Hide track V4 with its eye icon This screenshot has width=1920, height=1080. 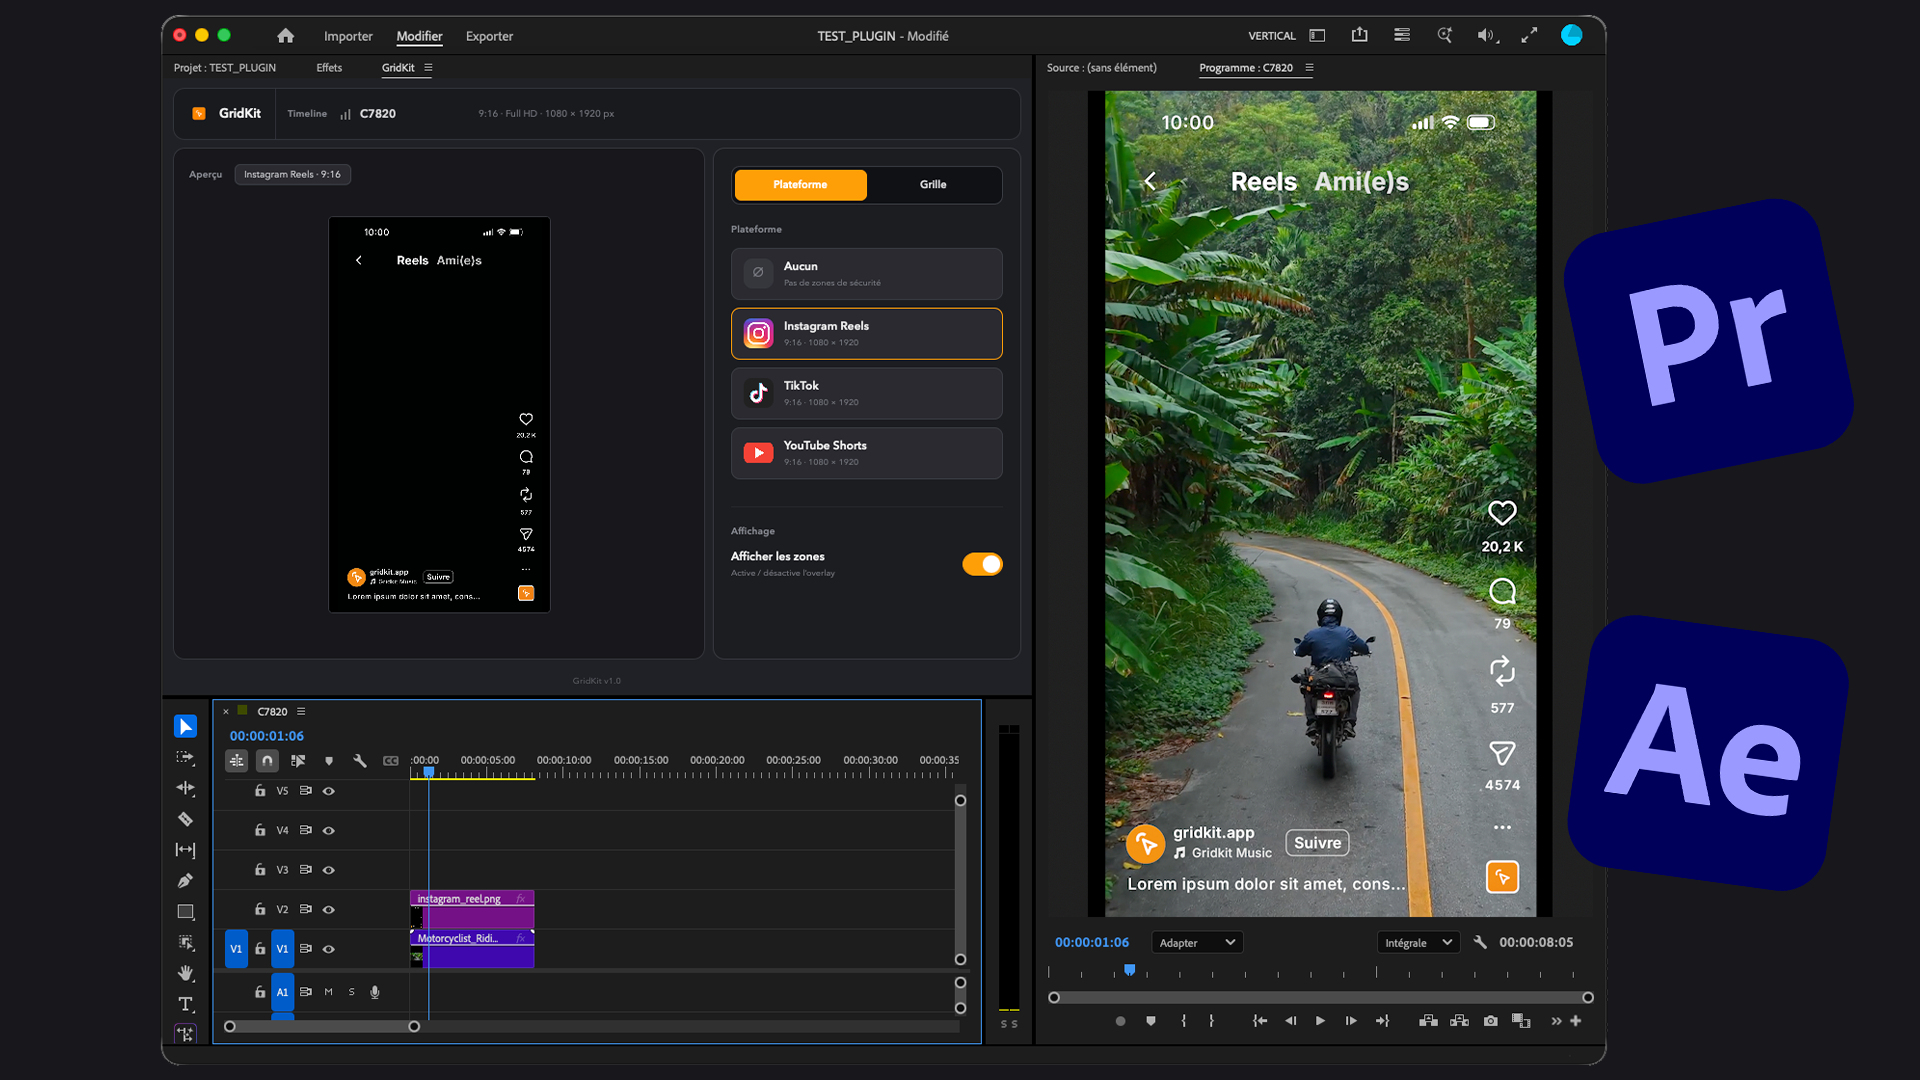(x=328, y=831)
